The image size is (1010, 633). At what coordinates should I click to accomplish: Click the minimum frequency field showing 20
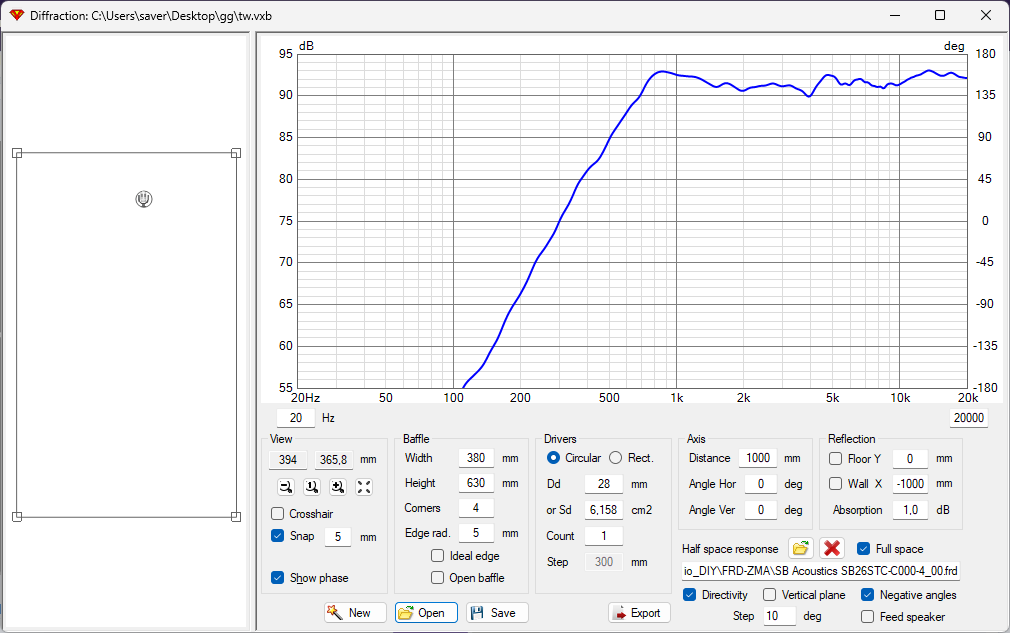coord(296,418)
